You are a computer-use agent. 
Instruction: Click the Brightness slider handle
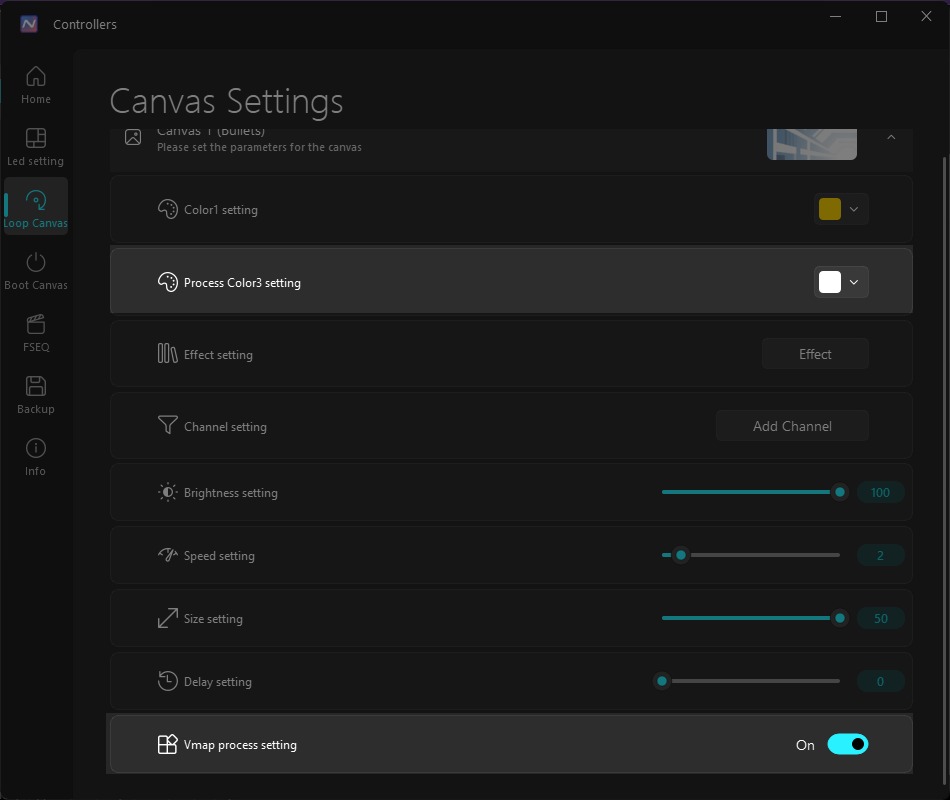[x=840, y=492]
